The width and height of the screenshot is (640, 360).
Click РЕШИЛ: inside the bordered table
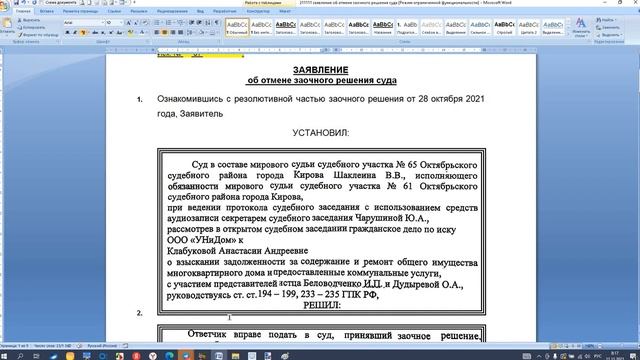[x=322, y=305]
